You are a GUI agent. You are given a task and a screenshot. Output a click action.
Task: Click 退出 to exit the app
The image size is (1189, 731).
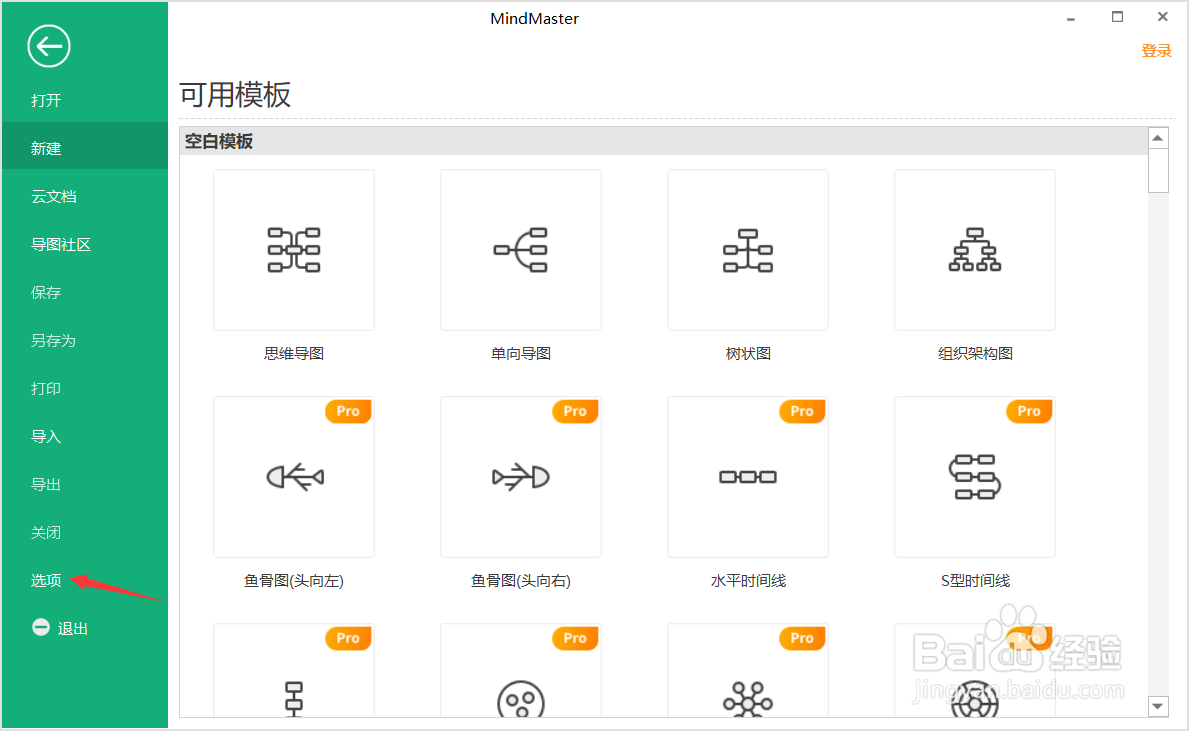(x=73, y=629)
